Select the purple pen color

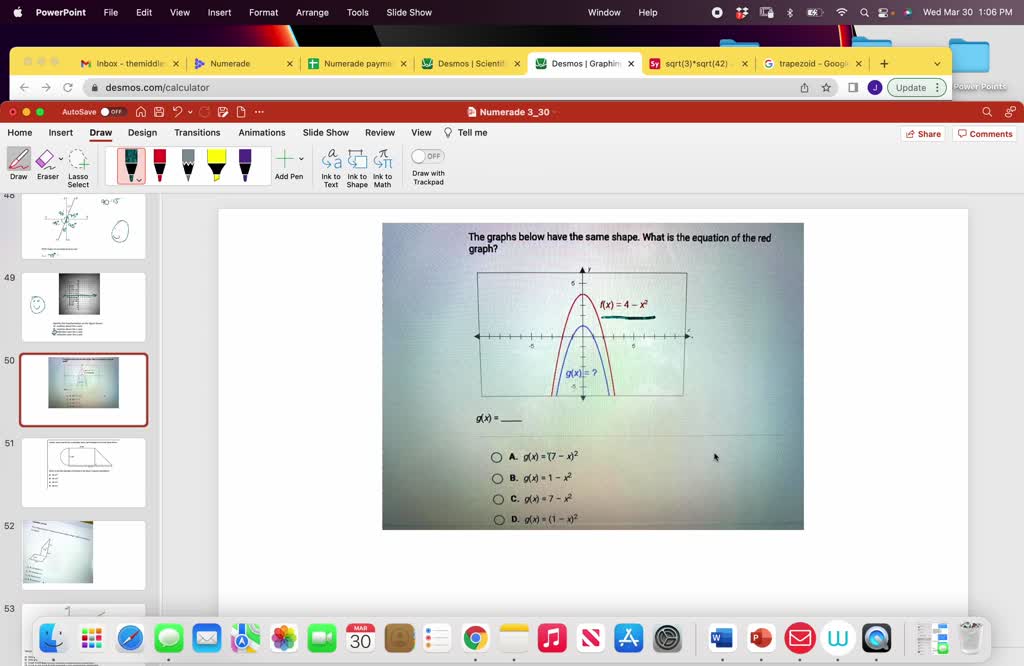click(245, 163)
